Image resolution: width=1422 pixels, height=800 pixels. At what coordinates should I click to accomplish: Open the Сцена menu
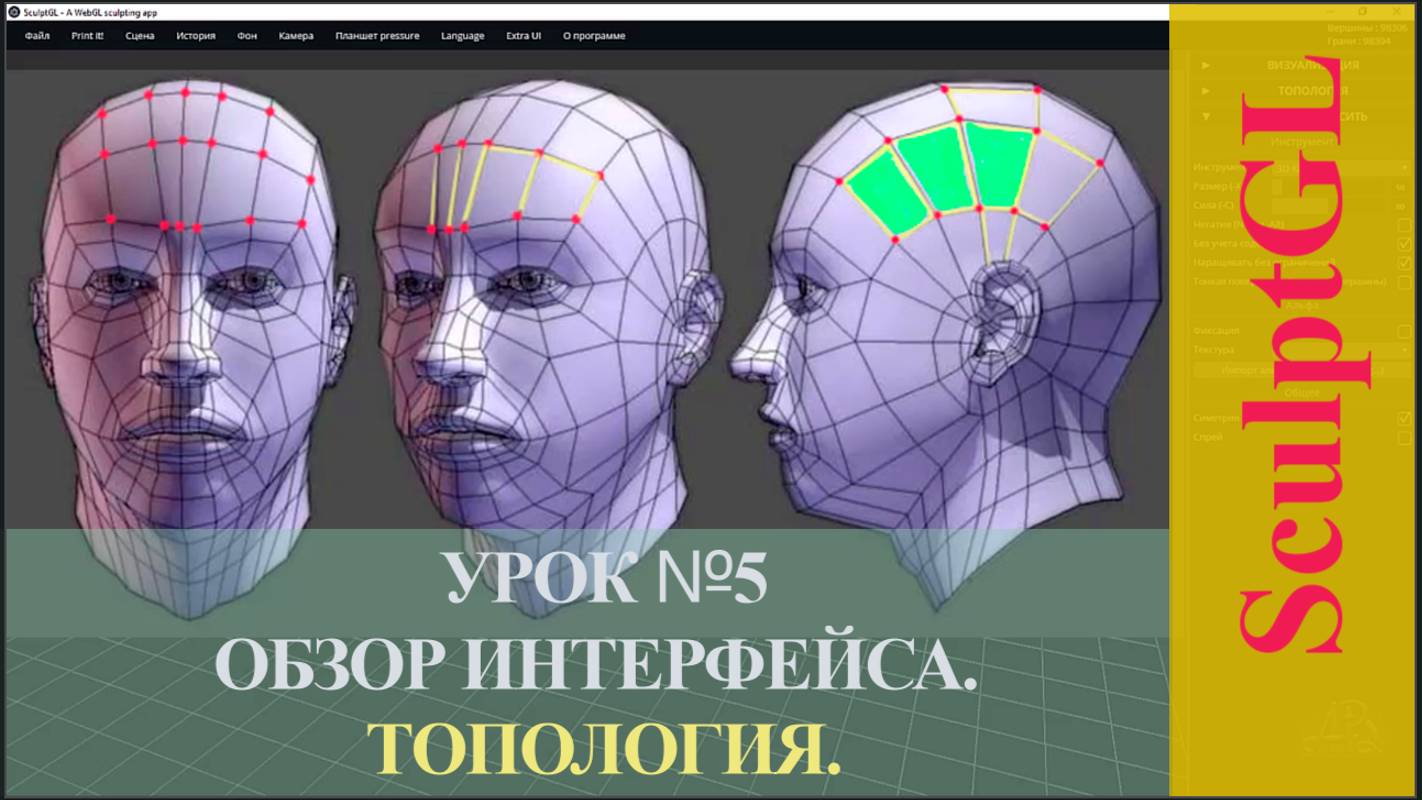pyautogui.click(x=140, y=36)
